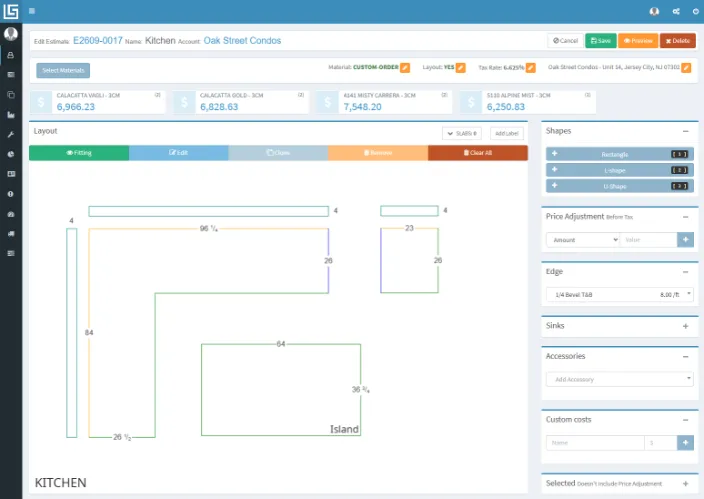Click the 6,966.23 price value
The height and width of the screenshot is (499, 704).
[x=76, y=107]
